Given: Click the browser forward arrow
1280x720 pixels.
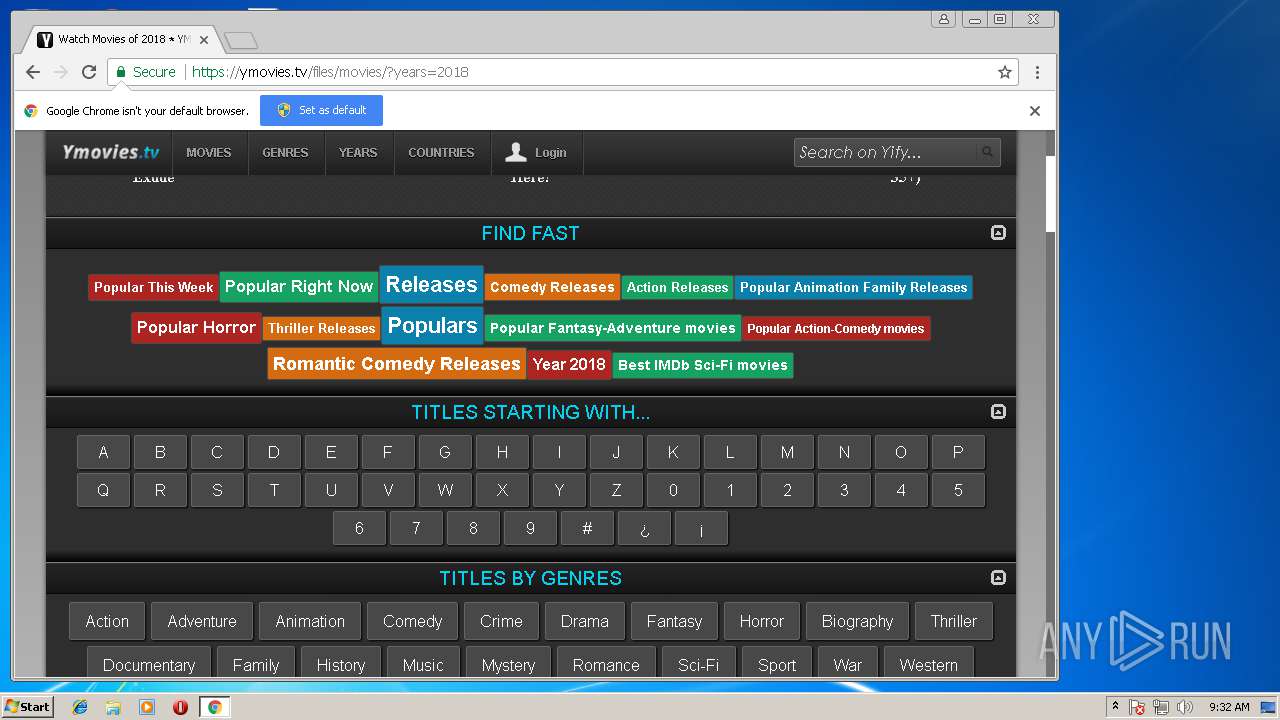Looking at the screenshot, I should [x=61, y=72].
